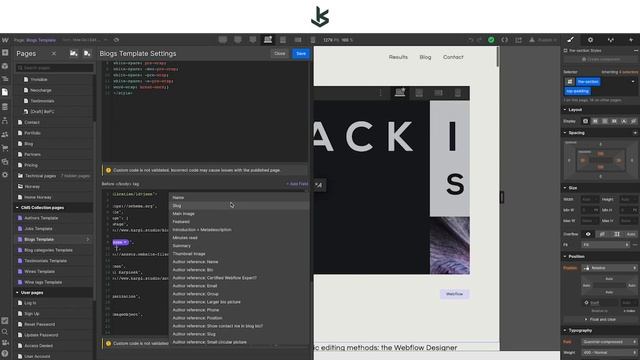Open the Navigator panel icon
This screenshot has width=640, height=360.
[5, 79]
